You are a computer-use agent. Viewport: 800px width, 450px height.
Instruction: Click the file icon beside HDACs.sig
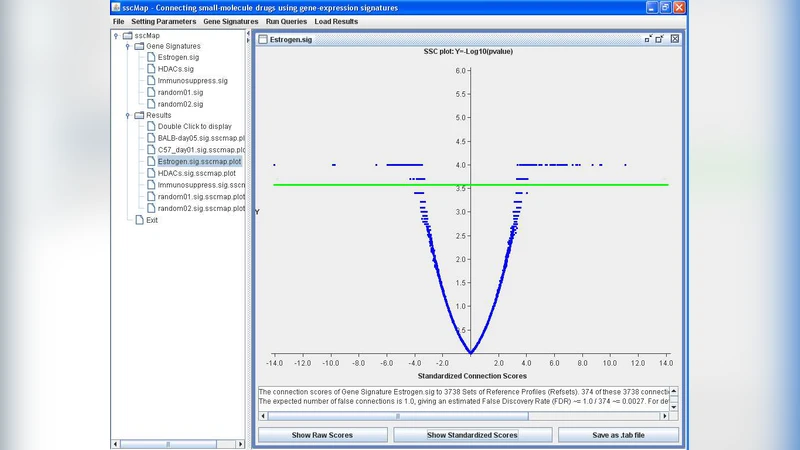click(x=151, y=69)
